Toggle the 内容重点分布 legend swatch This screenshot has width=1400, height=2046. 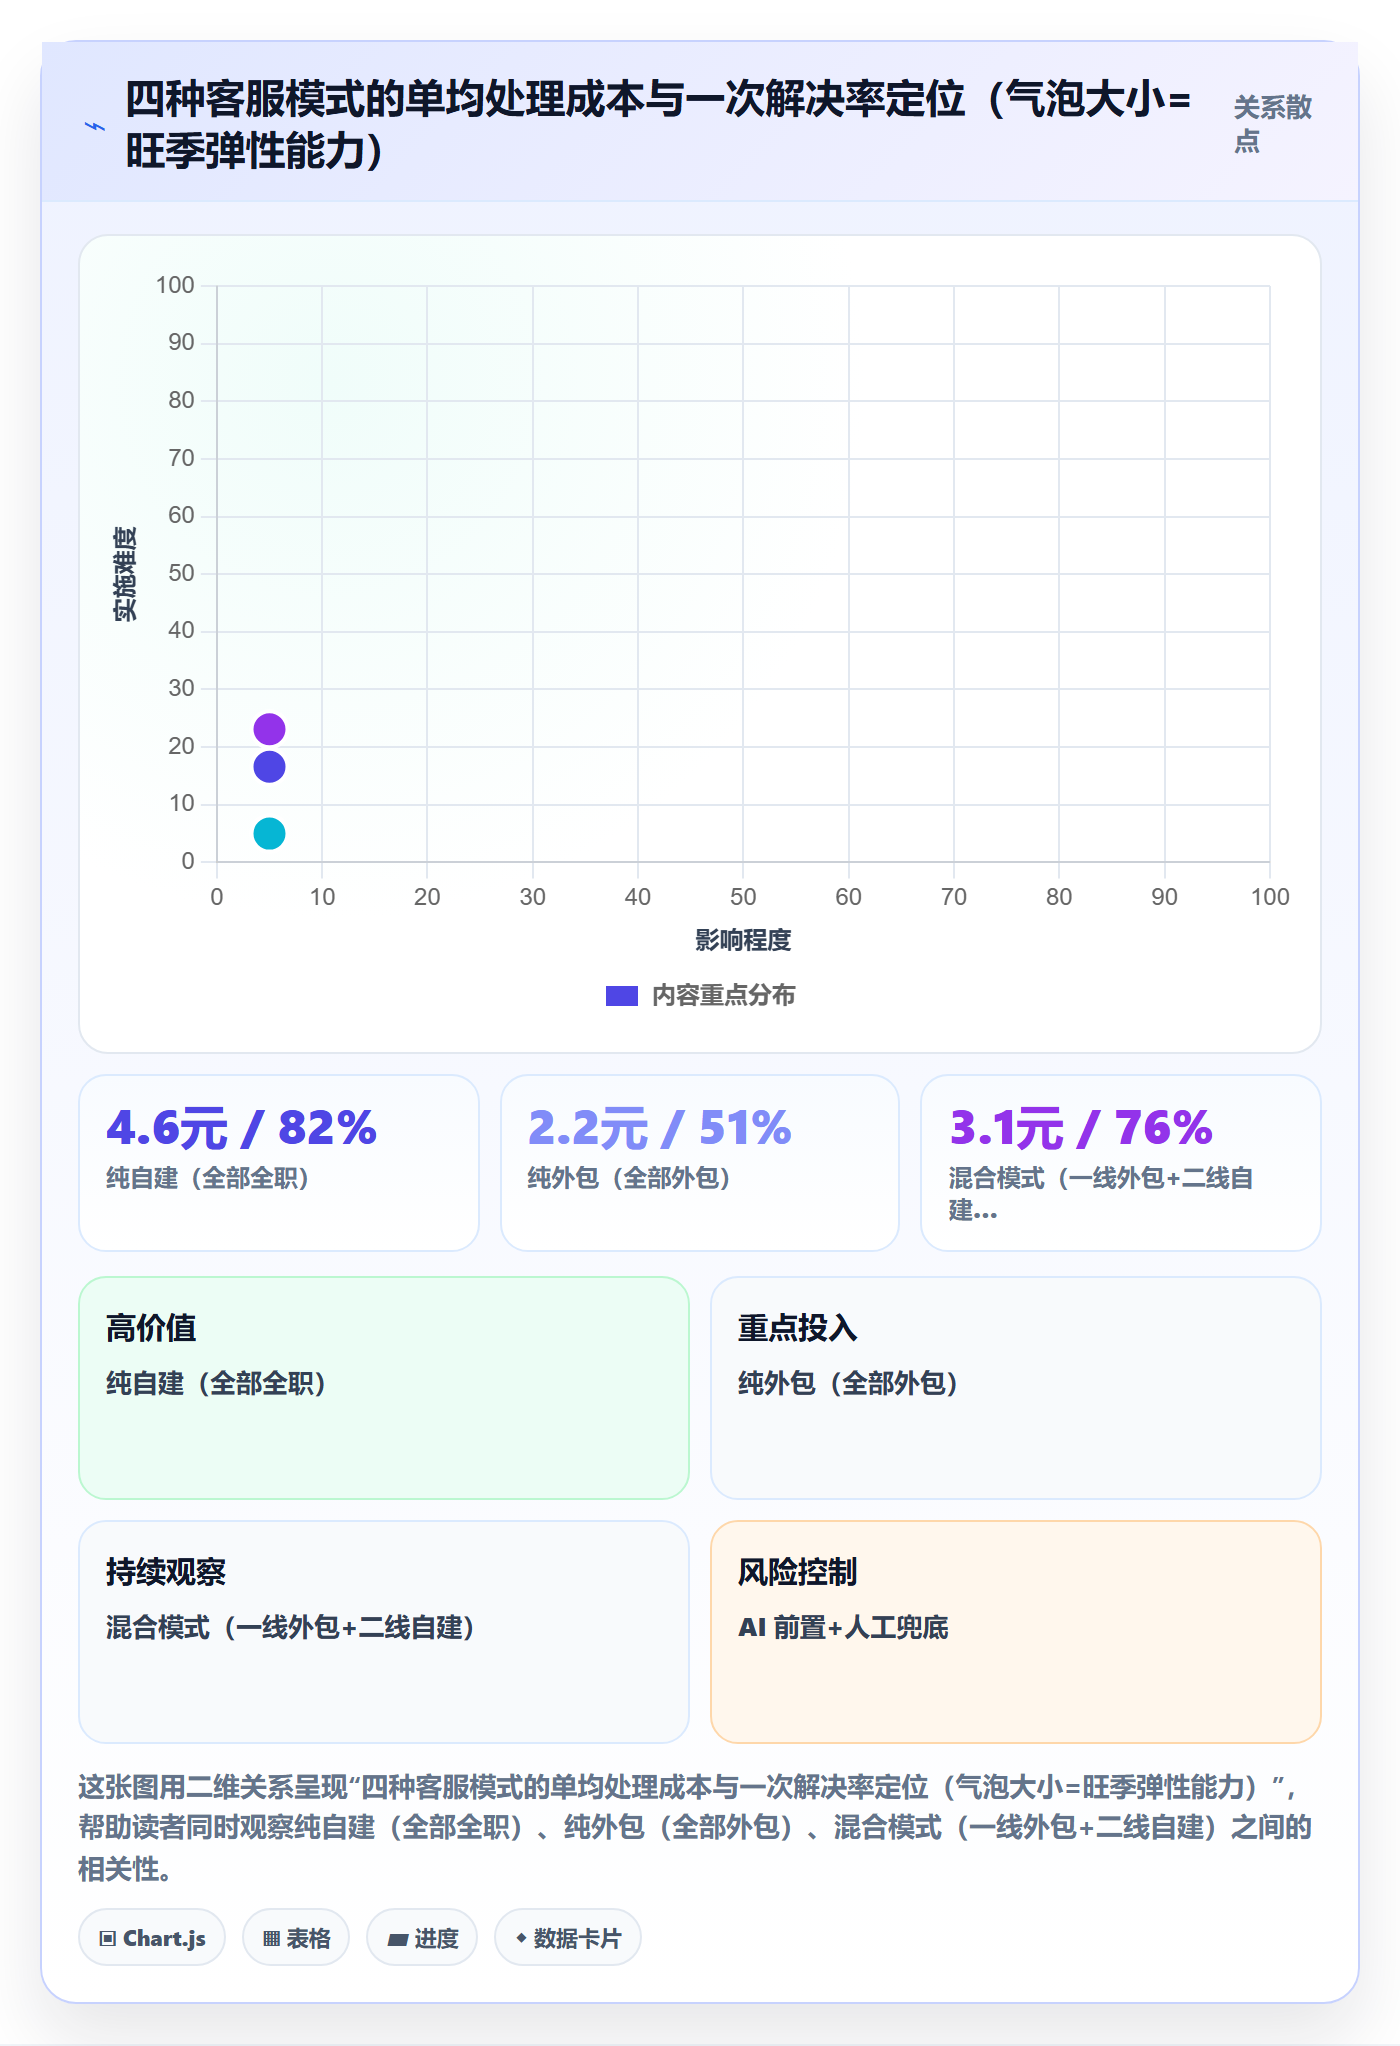point(621,996)
